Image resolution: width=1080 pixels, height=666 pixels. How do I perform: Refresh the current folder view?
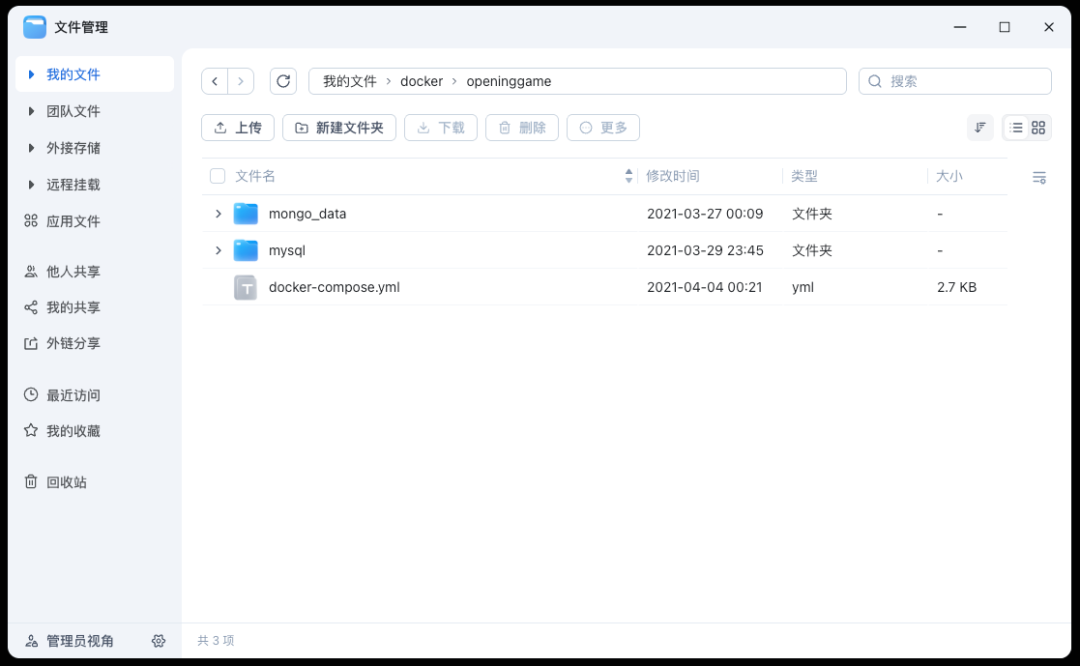coord(283,81)
